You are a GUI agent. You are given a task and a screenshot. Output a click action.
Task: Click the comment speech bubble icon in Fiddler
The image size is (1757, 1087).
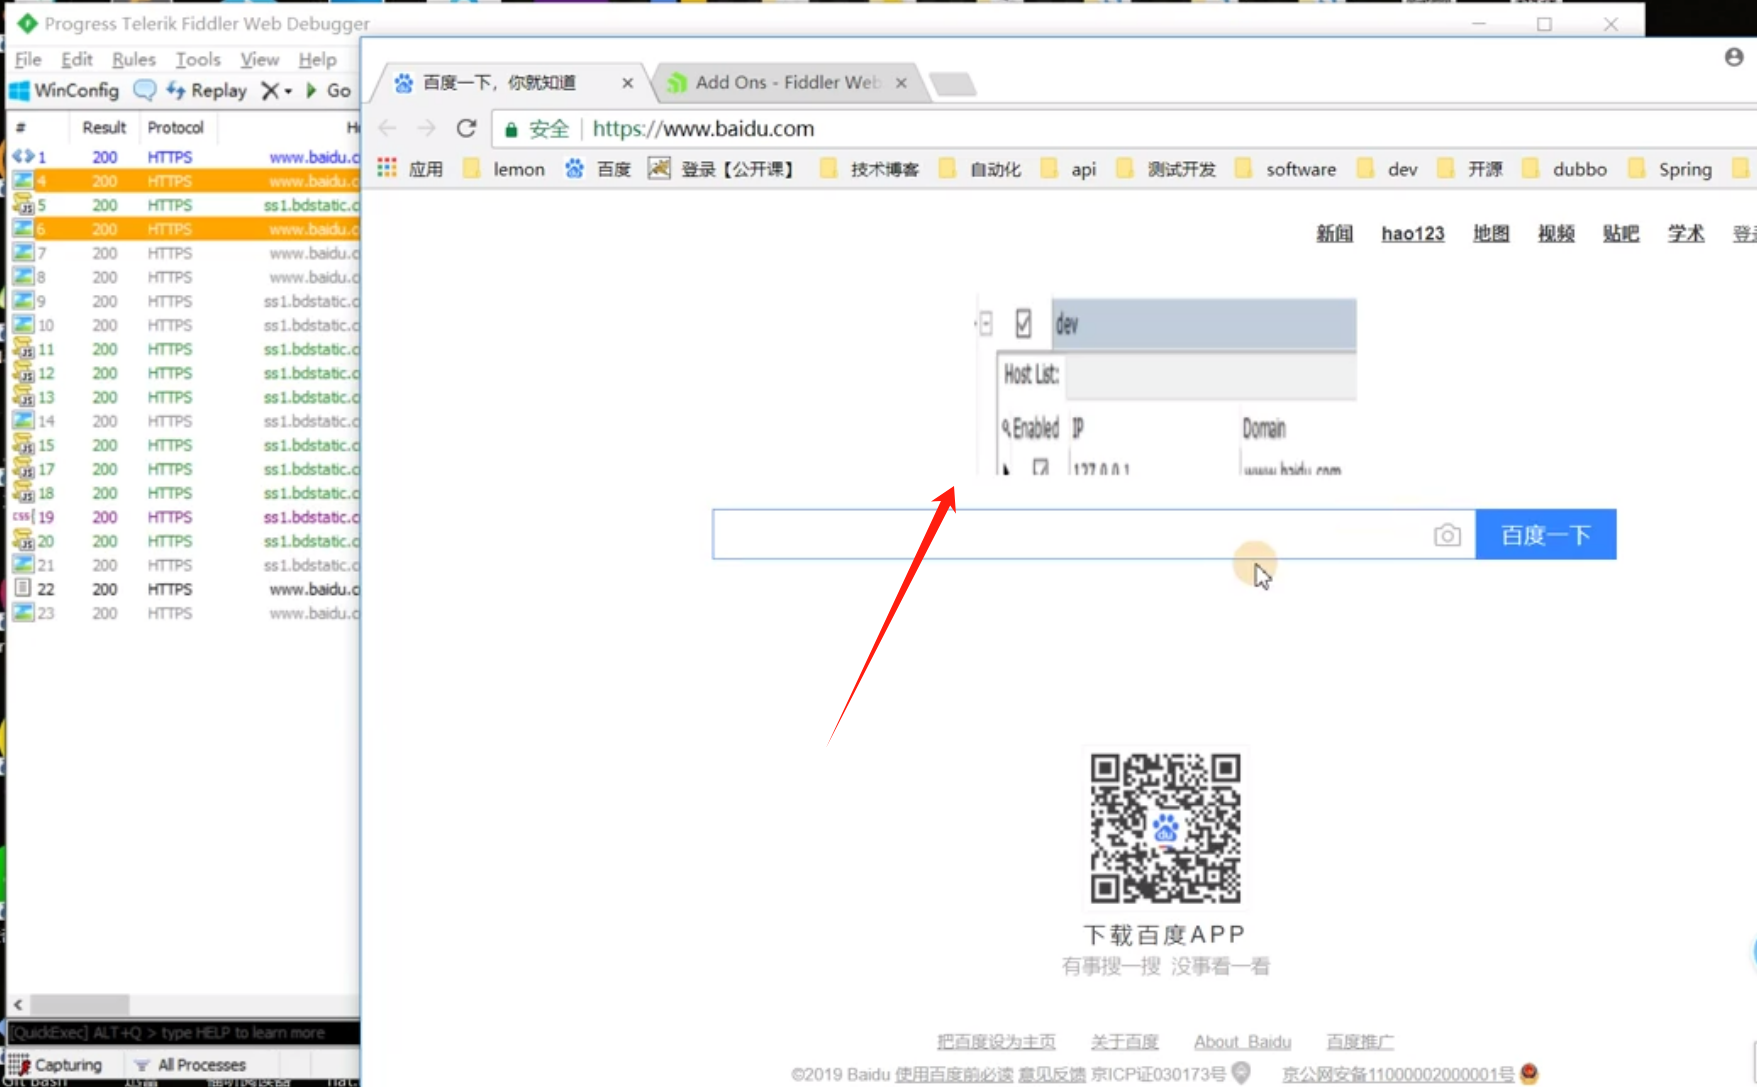[145, 91]
